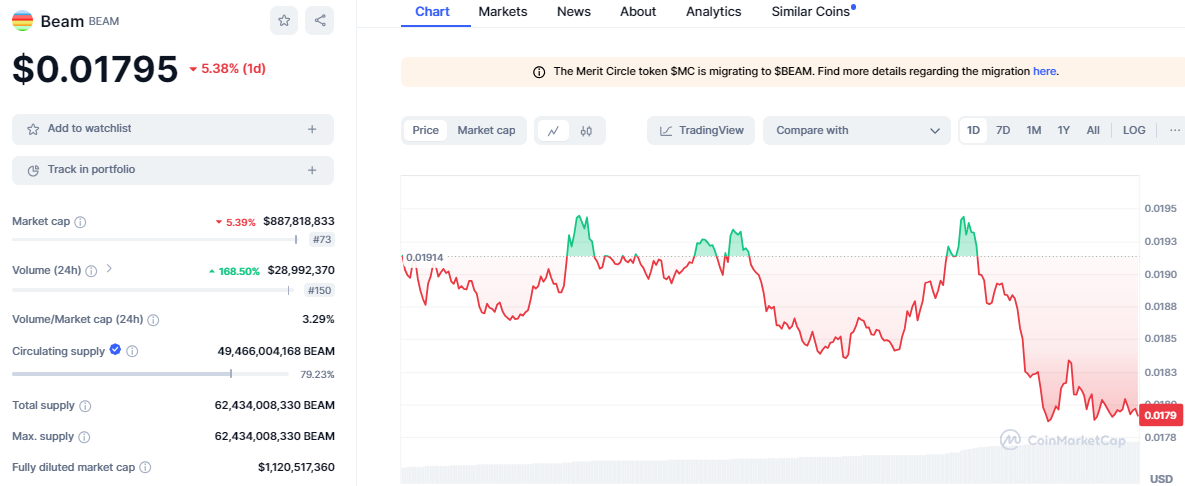Set chart range to 1D
1185x486 pixels.
coord(973,130)
